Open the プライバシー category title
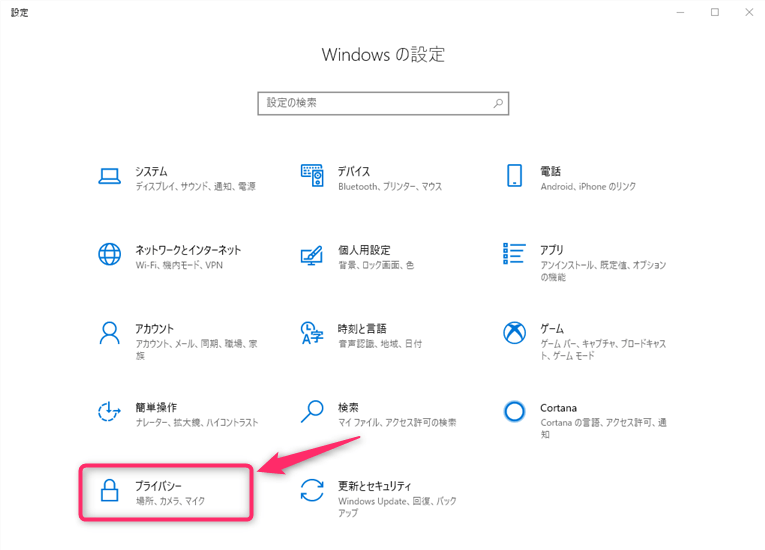This screenshot has height=550, width=765. pyautogui.click(x=158, y=486)
